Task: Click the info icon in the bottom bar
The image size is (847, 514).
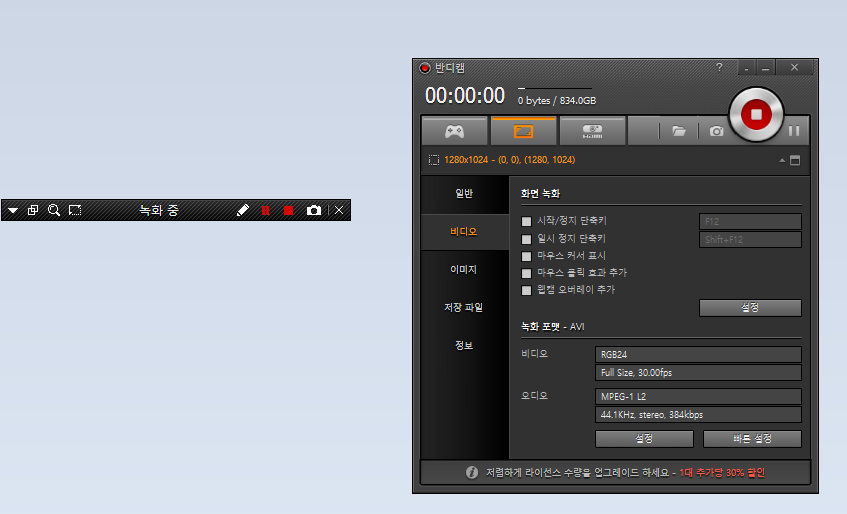Action: point(472,472)
